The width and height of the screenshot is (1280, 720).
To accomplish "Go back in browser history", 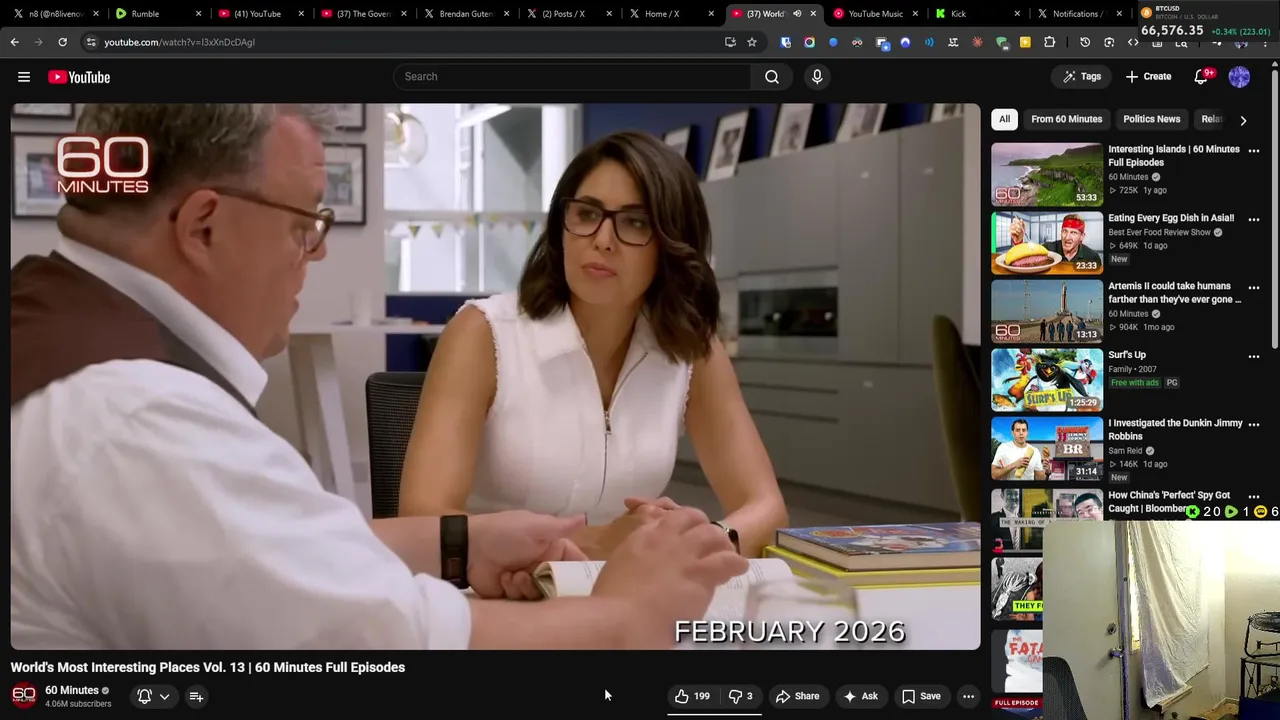I will 14,42.
